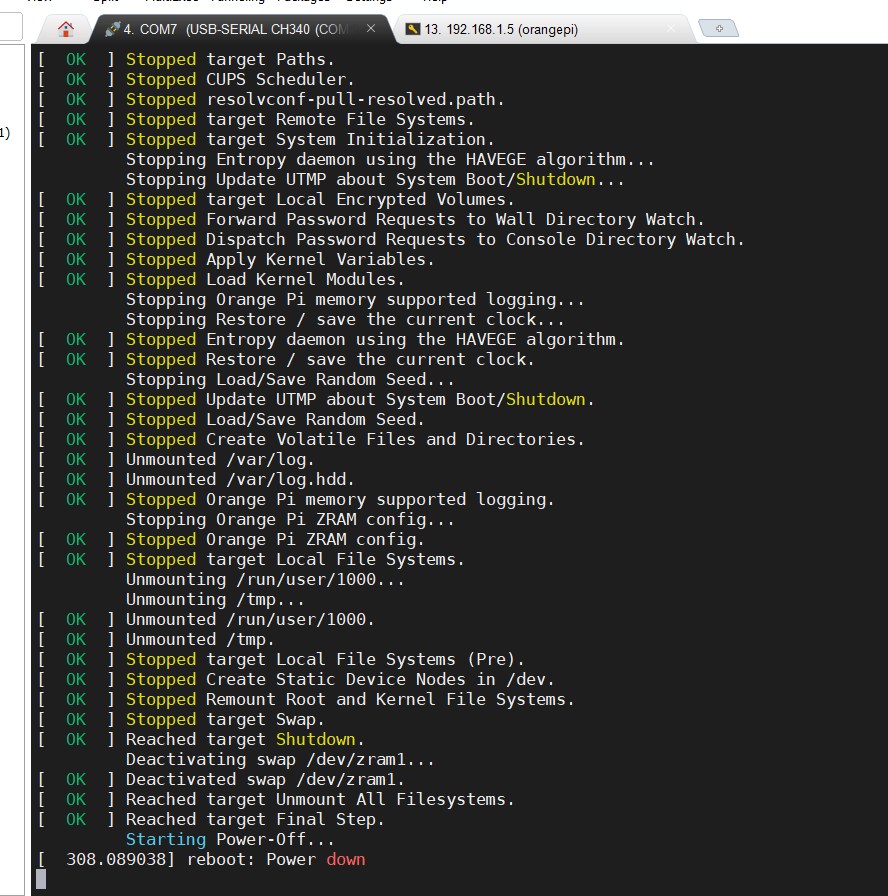Open a new tab with the plus button
The image size is (888, 896).
(x=719, y=28)
